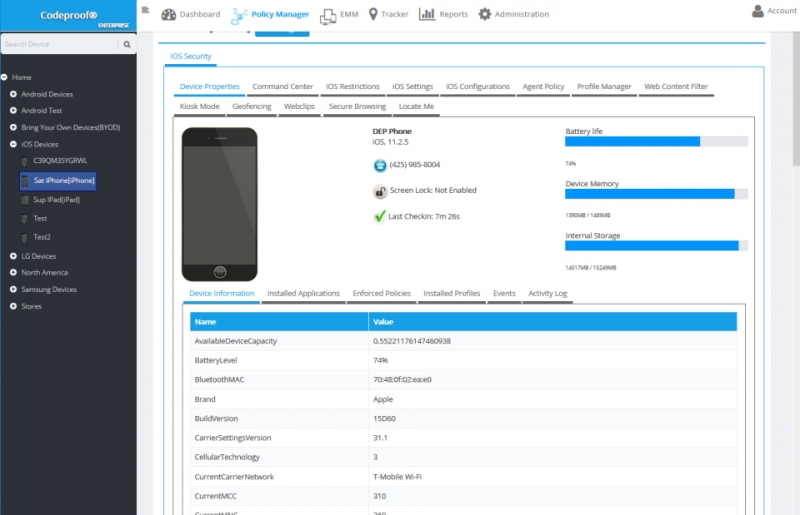Focus the Search Device input field
This screenshot has width=800, height=515.
point(60,44)
